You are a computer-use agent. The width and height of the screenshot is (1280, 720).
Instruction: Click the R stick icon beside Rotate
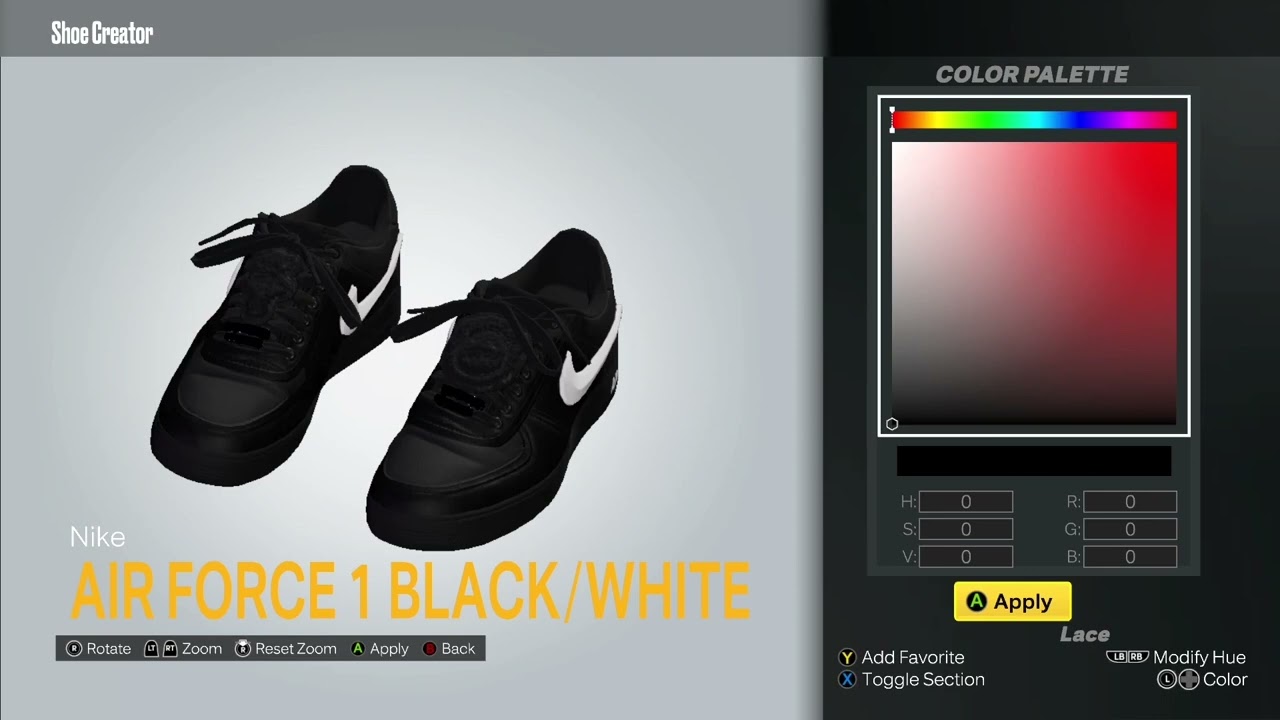click(x=74, y=649)
